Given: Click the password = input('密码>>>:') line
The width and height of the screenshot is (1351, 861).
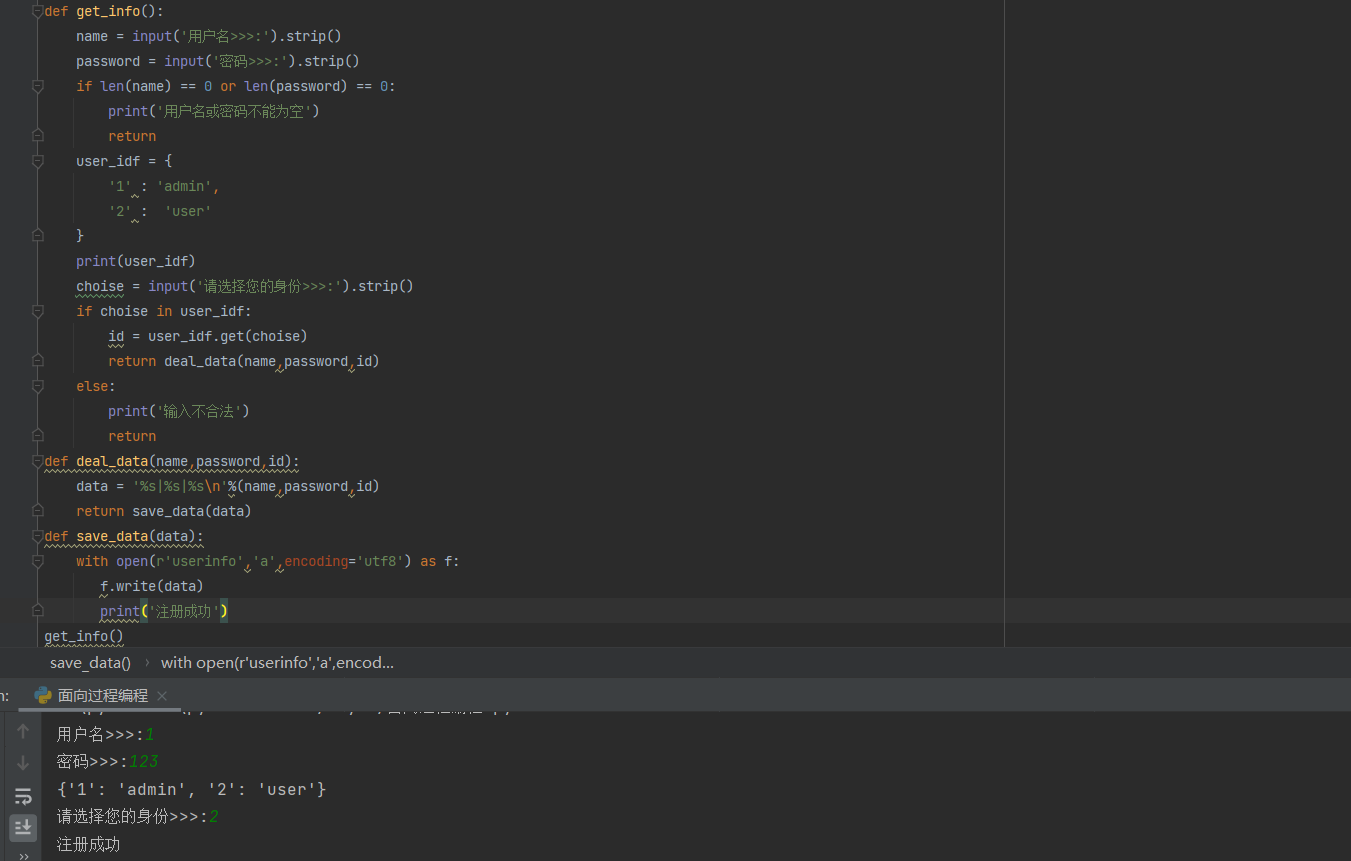Looking at the screenshot, I should click(x=218, y=61).
